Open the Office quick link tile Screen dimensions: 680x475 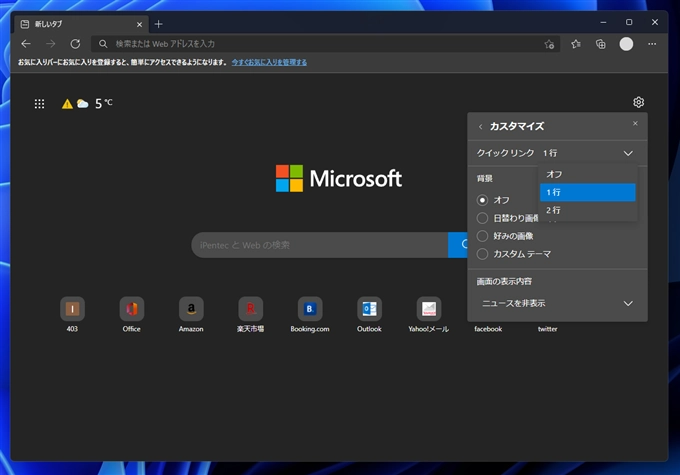coord(131,314)
